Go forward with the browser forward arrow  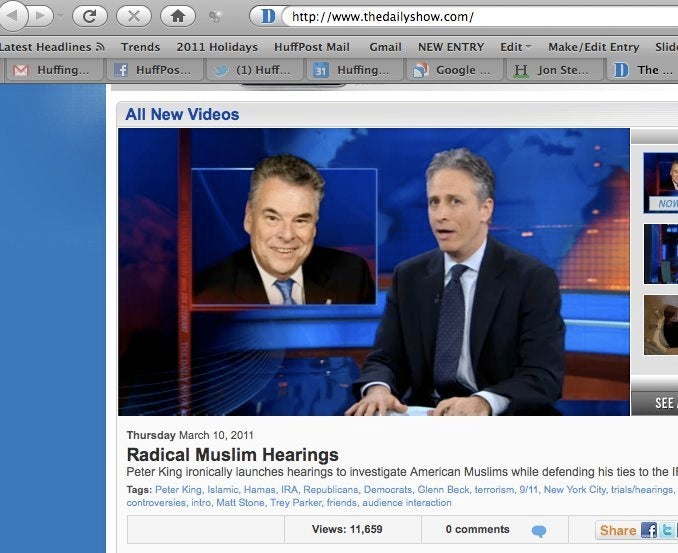pyautogui.click(x=41, y=16)
